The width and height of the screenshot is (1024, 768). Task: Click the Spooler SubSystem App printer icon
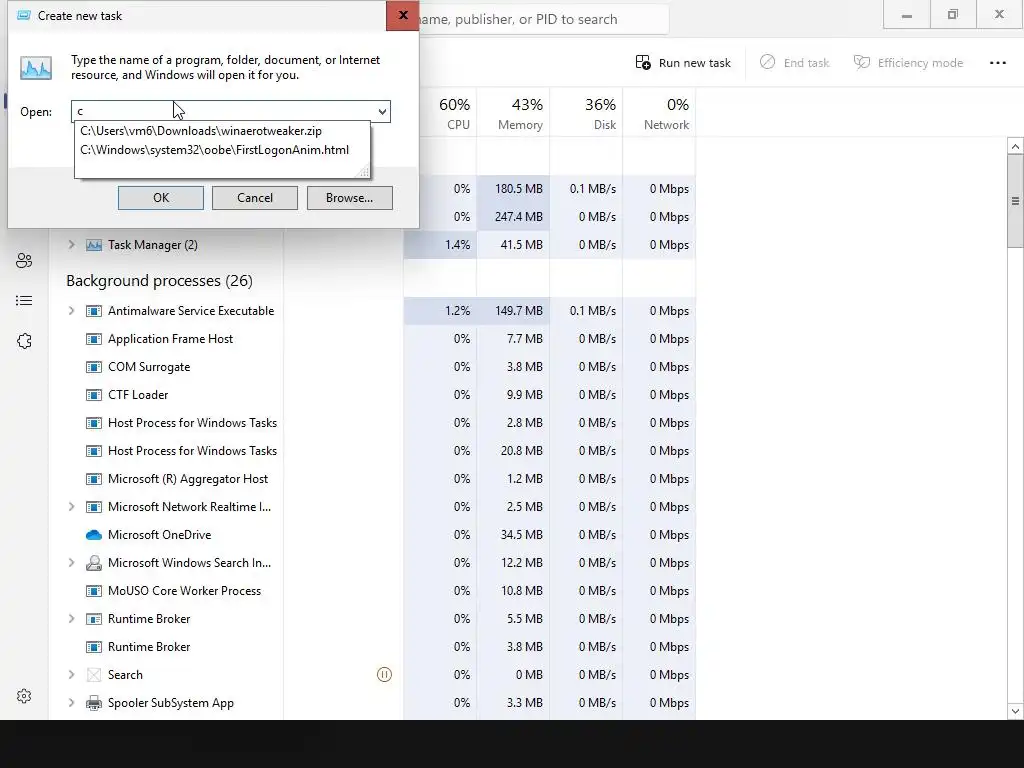pos(94,703)
